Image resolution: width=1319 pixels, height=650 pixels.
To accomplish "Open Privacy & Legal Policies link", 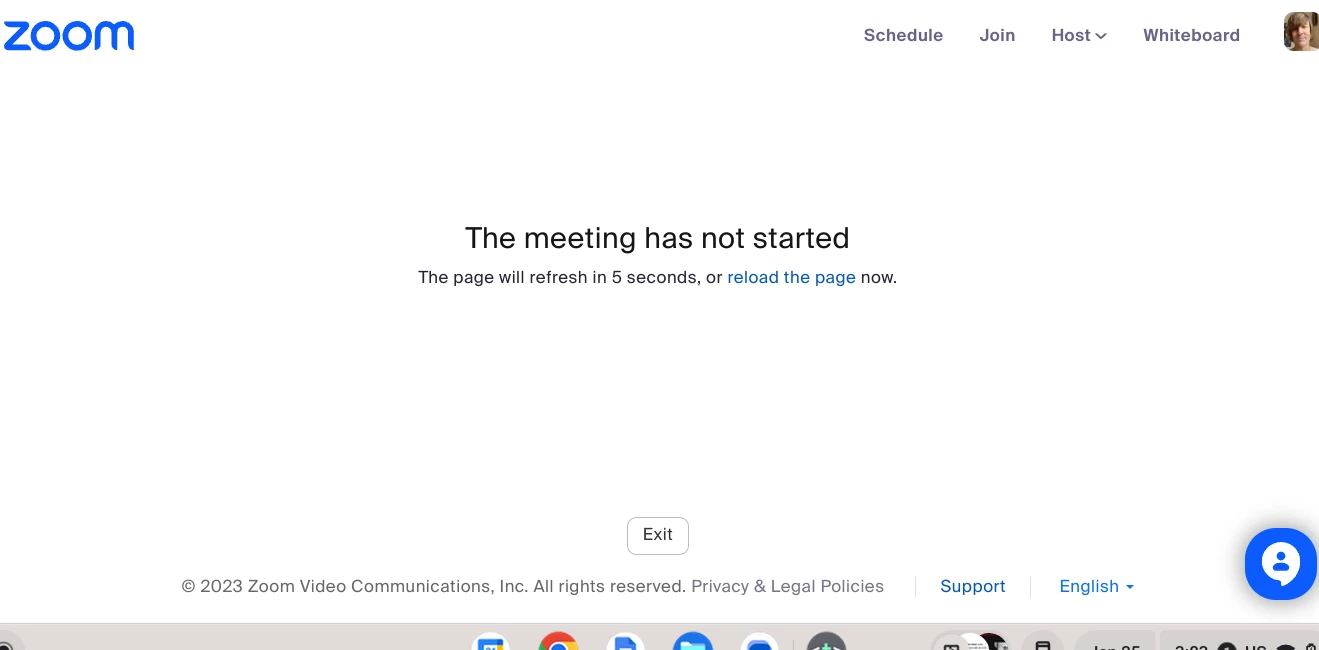I will click(788, 586).
